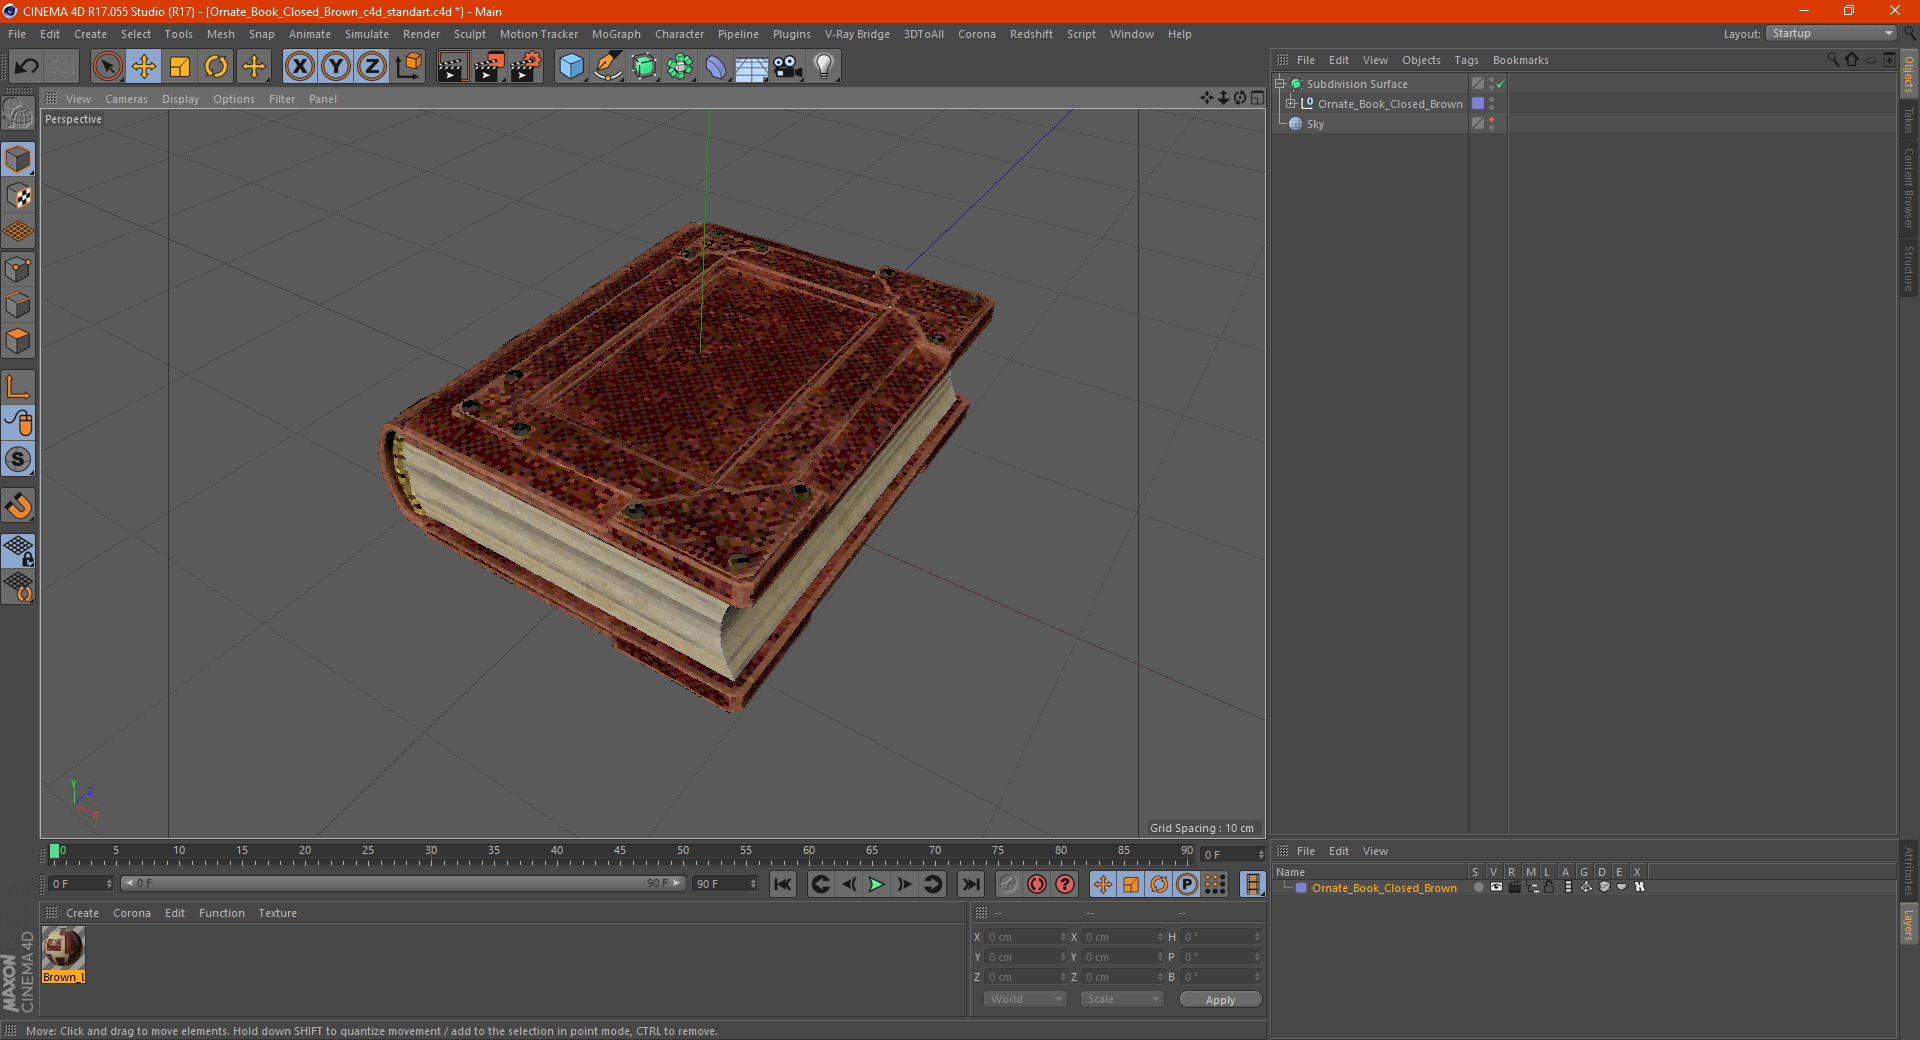Image resolution: width=1920 pixels, height=1040 pixels.
Task: Render to Picture Viewer icon
Action: pos(489,67)
